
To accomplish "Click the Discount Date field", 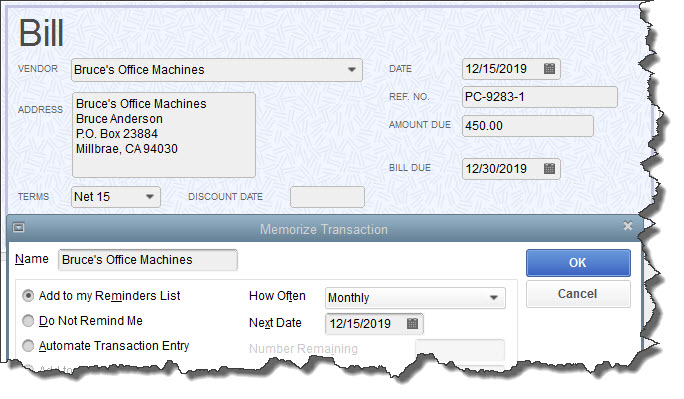I will click(x=327, y=197).
